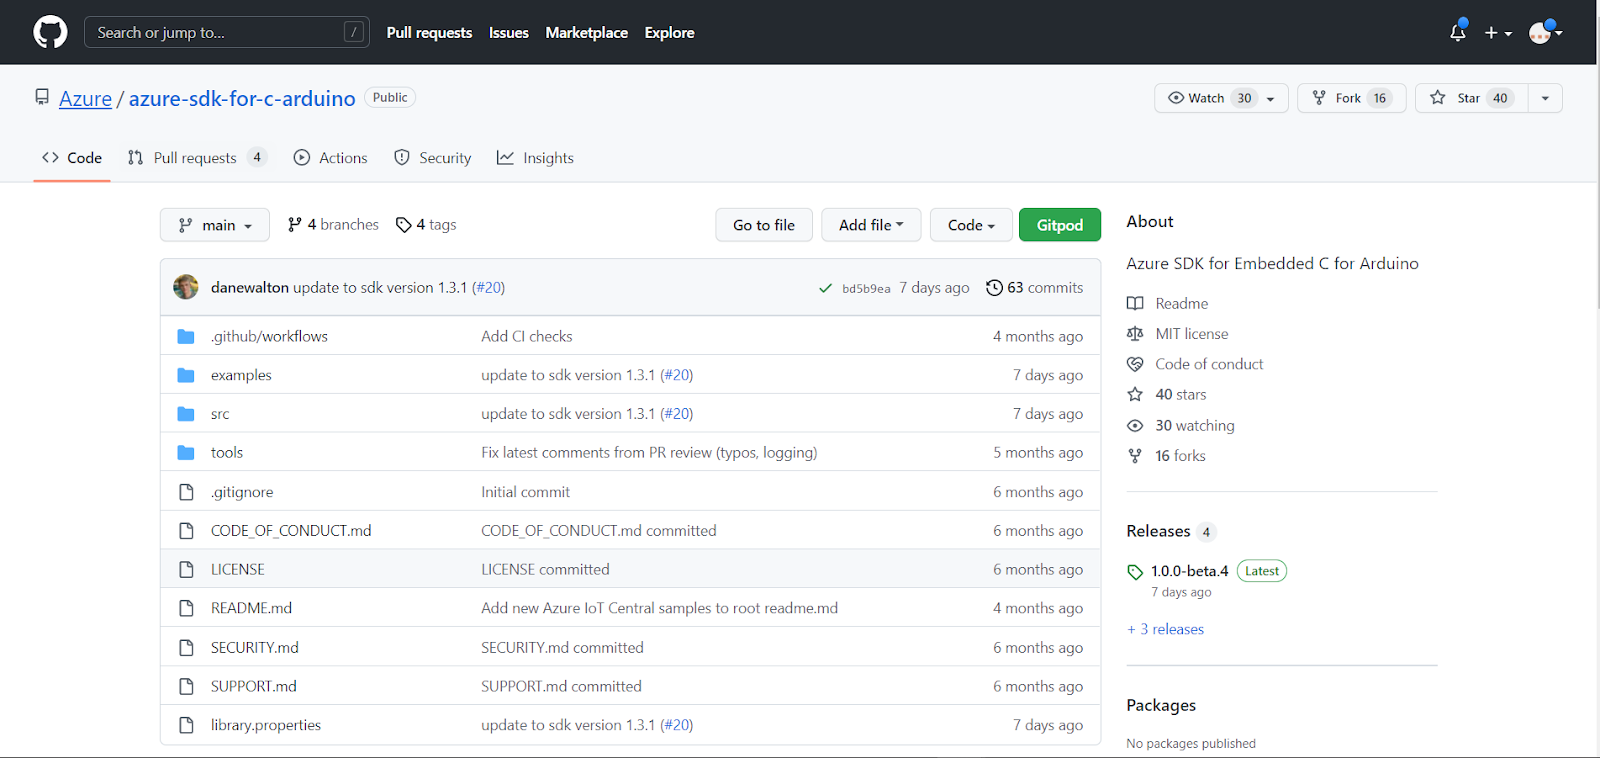Open Explore in top navigation
1600x758 pixels.
click(670, 33)
